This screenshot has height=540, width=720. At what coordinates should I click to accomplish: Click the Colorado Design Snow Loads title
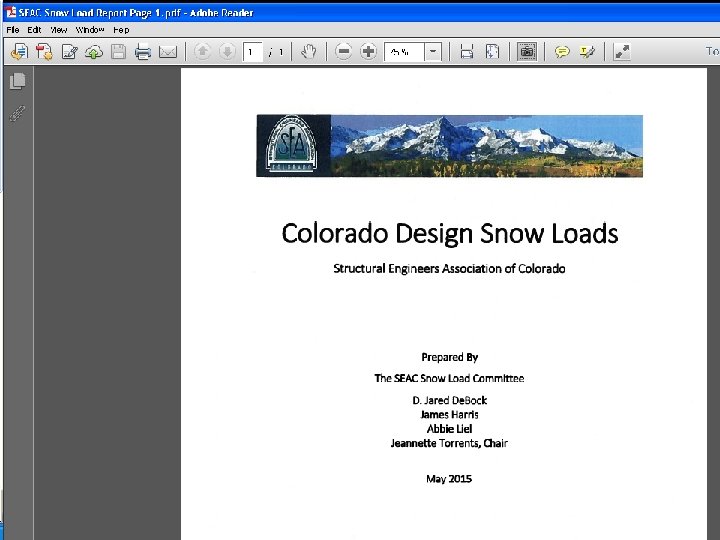click(450, 233)
